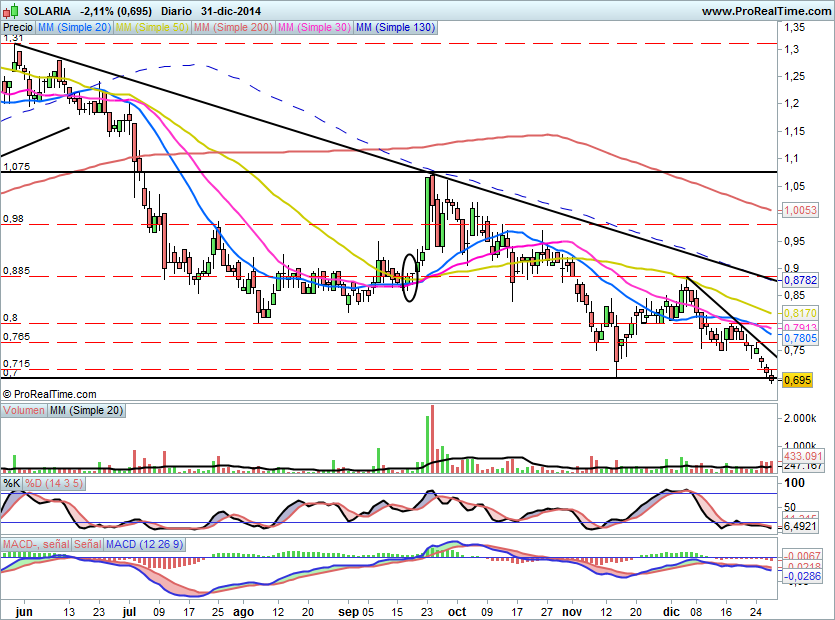This screenshot has width=835, height=620.
Task: Open the www.ProRealTime.com link at top right
Action: pyautogui.click(x=766, y=10)
